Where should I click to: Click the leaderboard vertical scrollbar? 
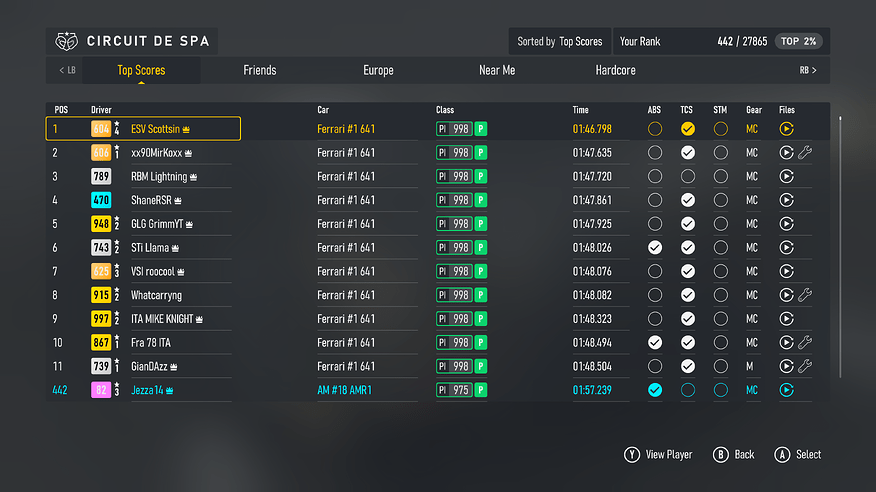(x=840, y=247)
